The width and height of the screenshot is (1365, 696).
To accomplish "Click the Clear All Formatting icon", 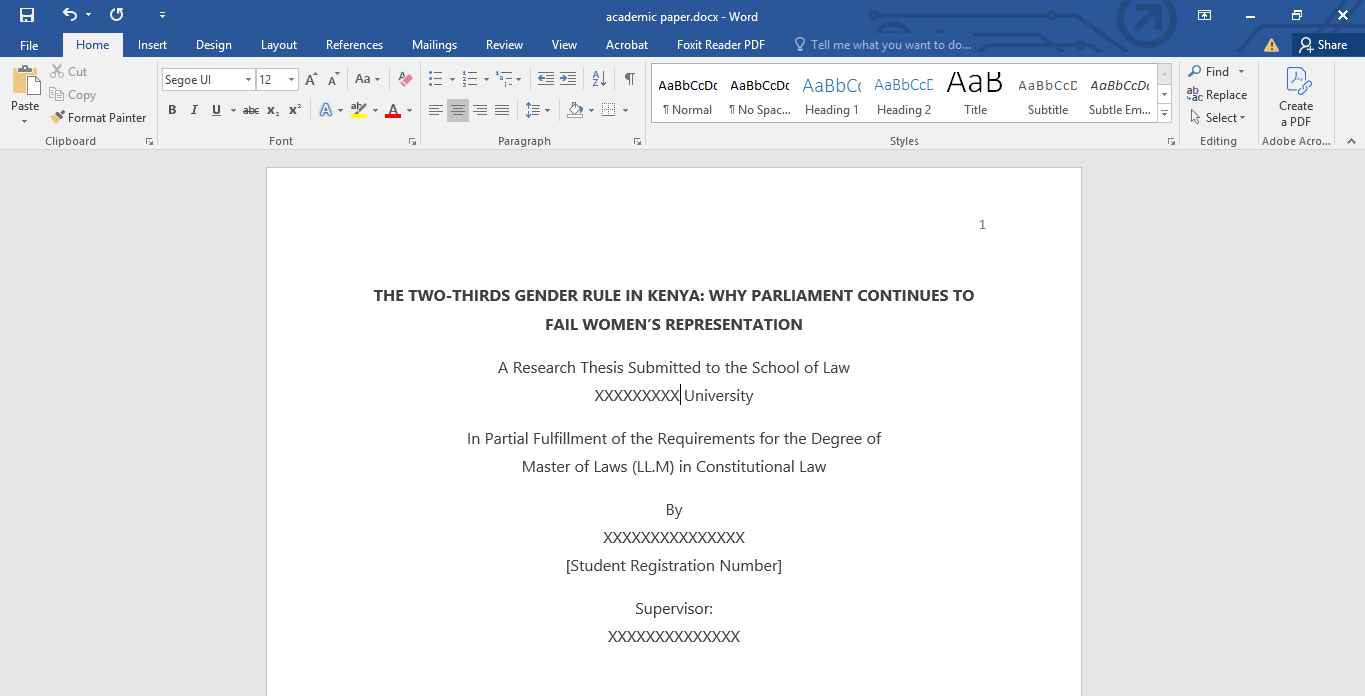I will 405,79.
